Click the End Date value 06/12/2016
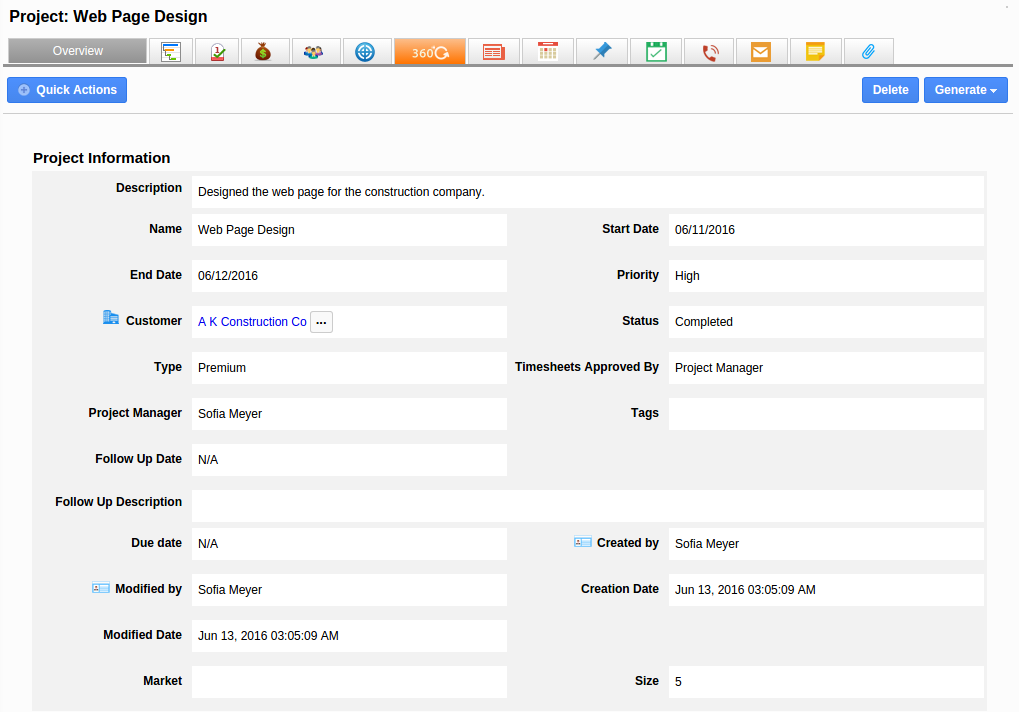Viewport: 1019px width, 712px height. [227, 276]
